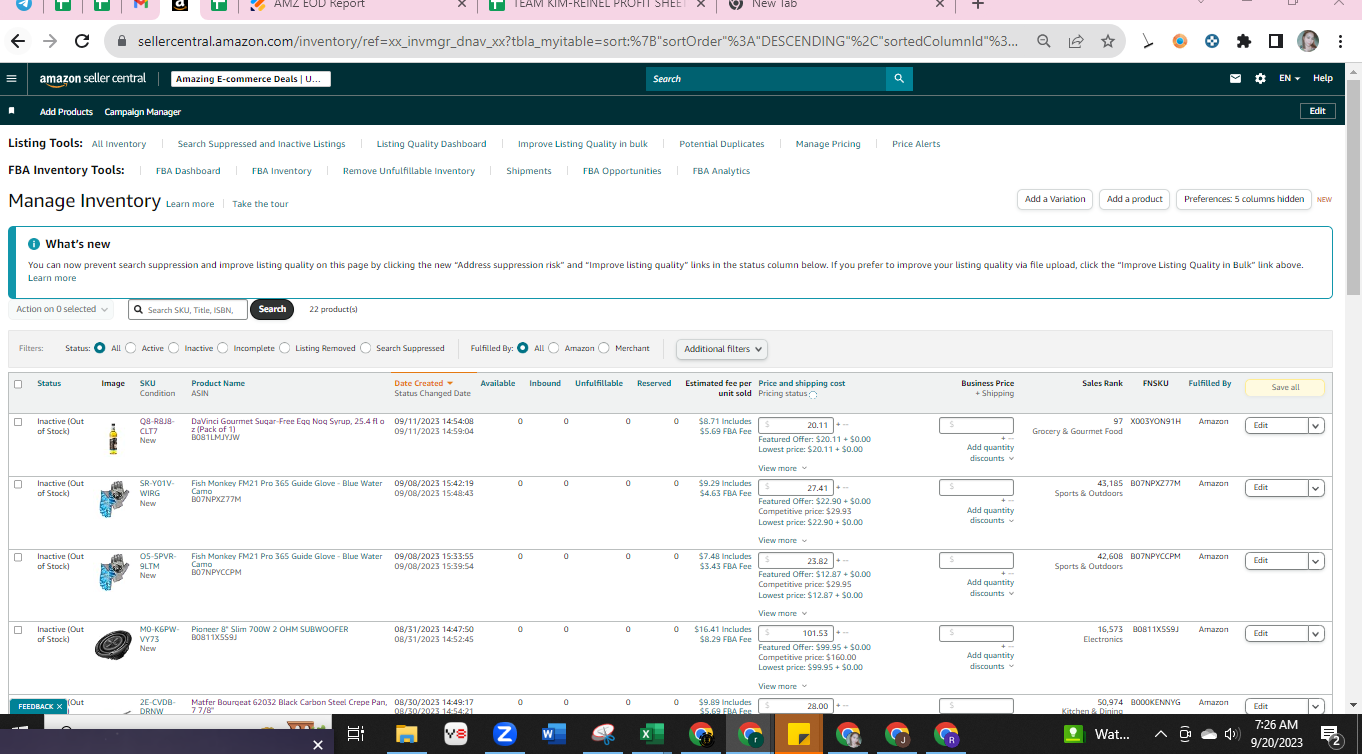The height and width of the screenshot is (754, 1362).
Task: Expand View more under the $101.53 price
Action: coord(781,686)
